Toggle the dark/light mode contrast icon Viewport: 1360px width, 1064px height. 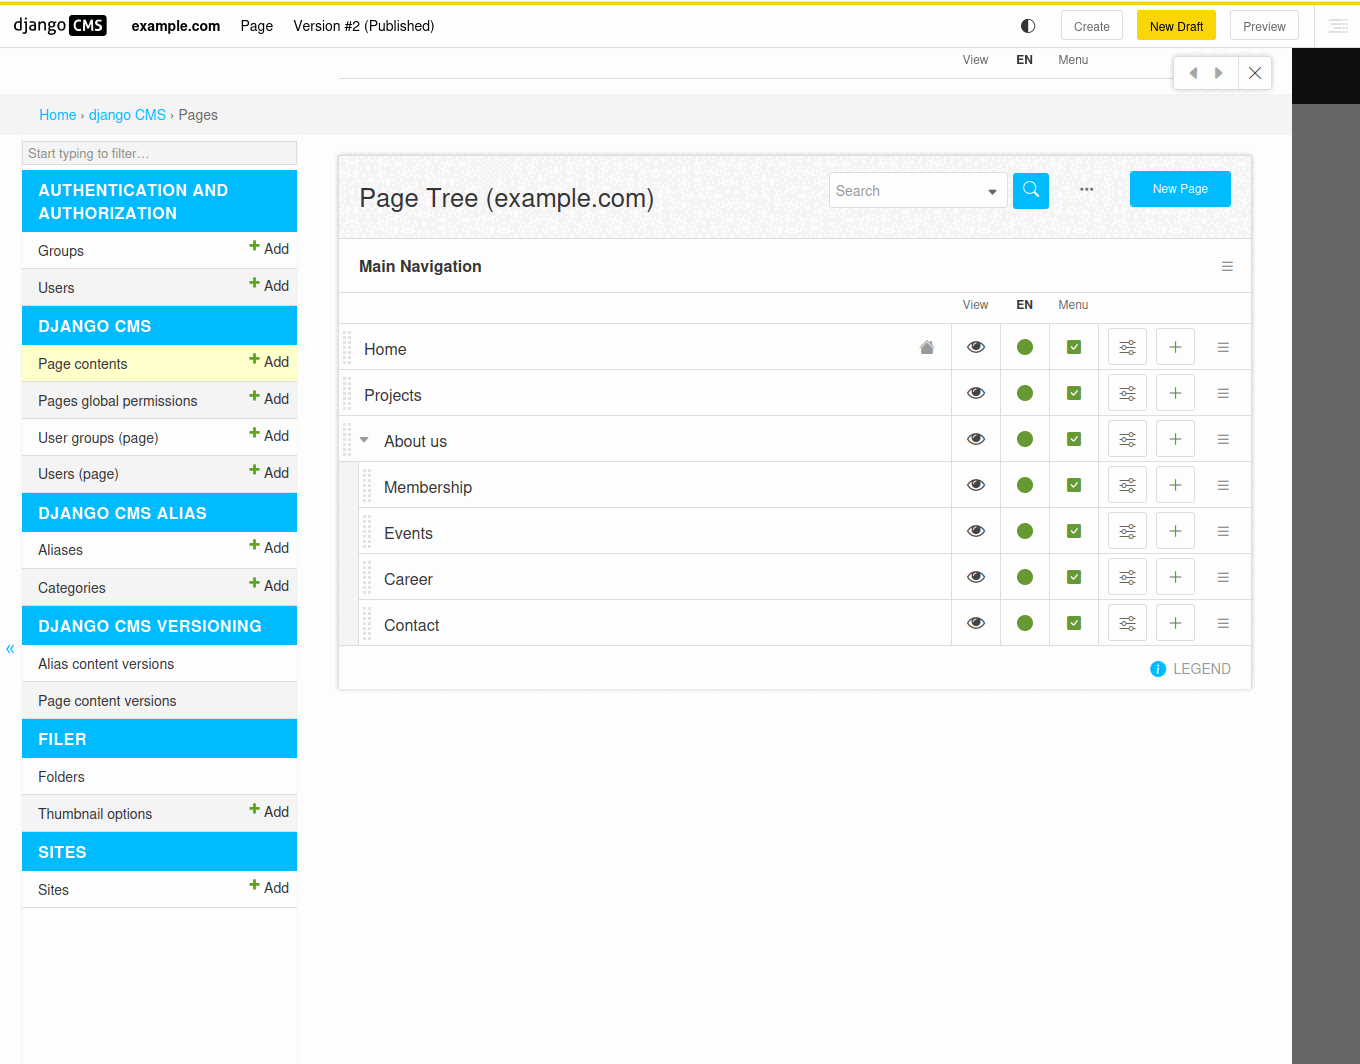pyautogui.click(x=1028, y=26)
